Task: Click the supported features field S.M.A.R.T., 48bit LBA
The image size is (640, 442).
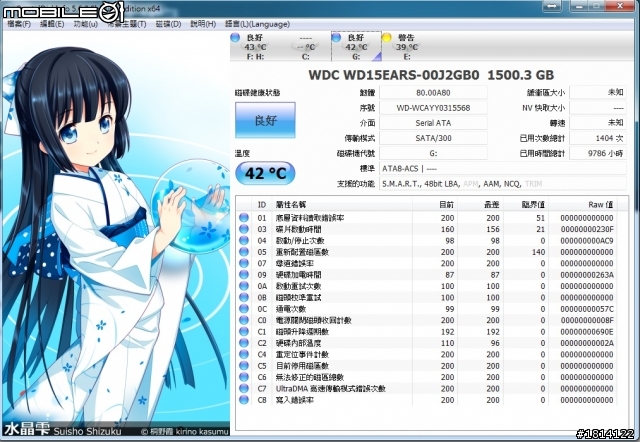Action: click(x=503, y=184)
